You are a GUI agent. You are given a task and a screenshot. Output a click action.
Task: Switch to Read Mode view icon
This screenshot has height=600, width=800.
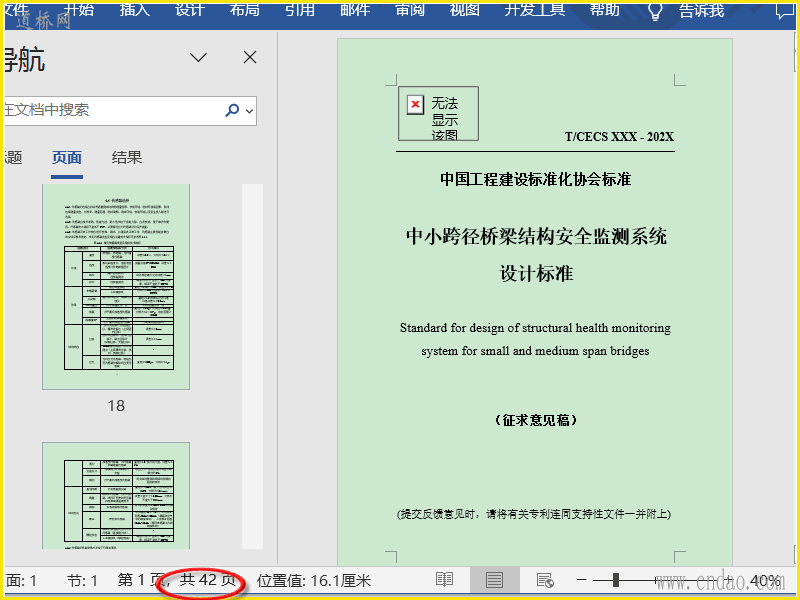(x=444, y=580)
